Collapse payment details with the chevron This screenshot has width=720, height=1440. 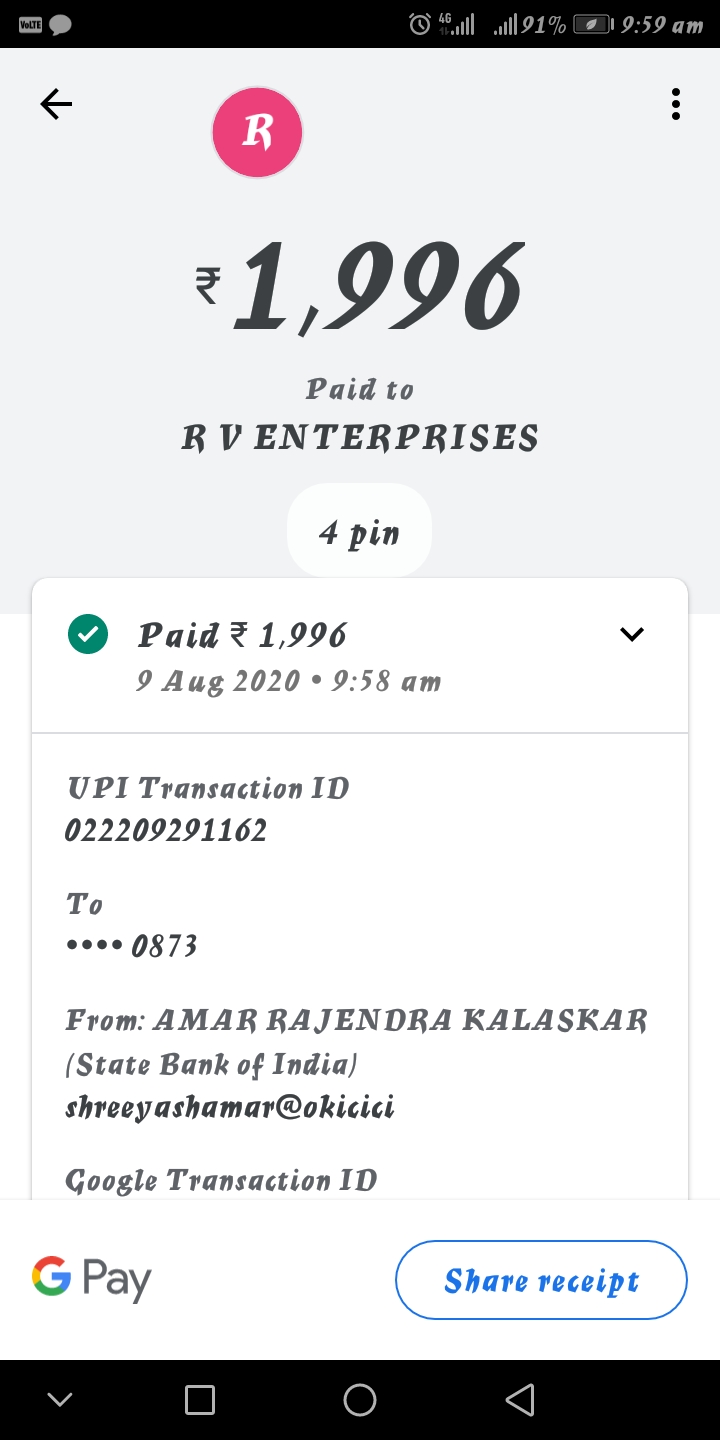pyautogui.click(x=632, y=634)
